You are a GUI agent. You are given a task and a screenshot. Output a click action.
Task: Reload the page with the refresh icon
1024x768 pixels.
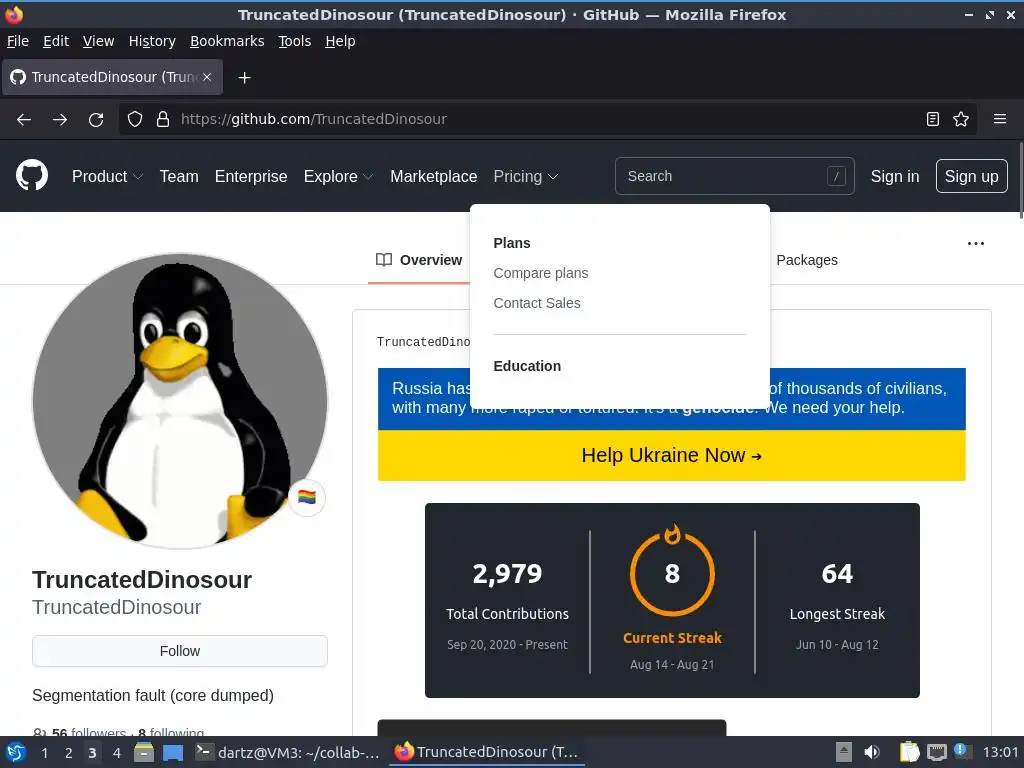click(96, 120)
